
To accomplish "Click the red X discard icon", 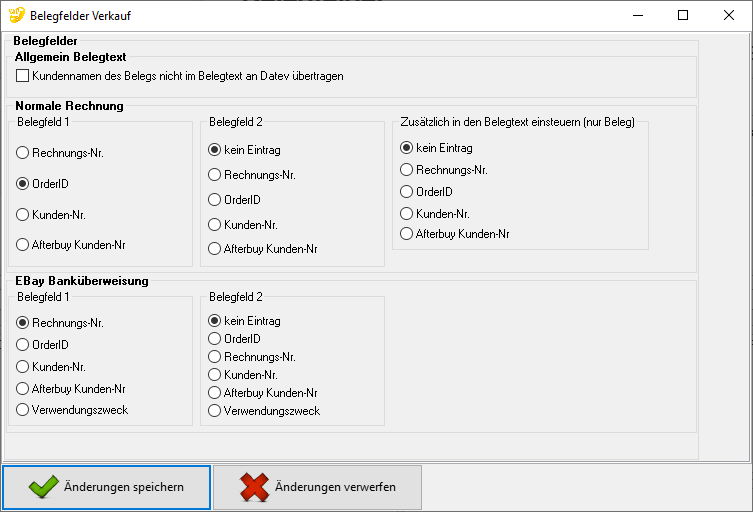I will (x=255, y=488).
